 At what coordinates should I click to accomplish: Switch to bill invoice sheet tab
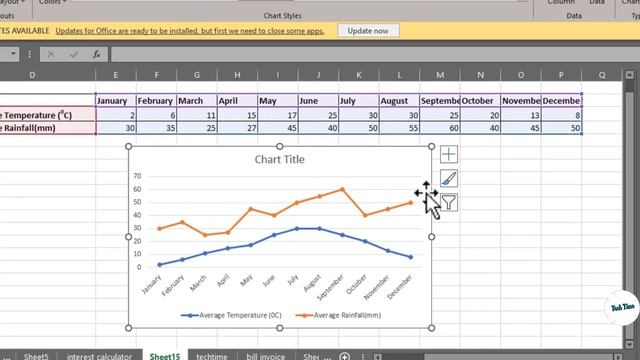[x=265, y=356]
